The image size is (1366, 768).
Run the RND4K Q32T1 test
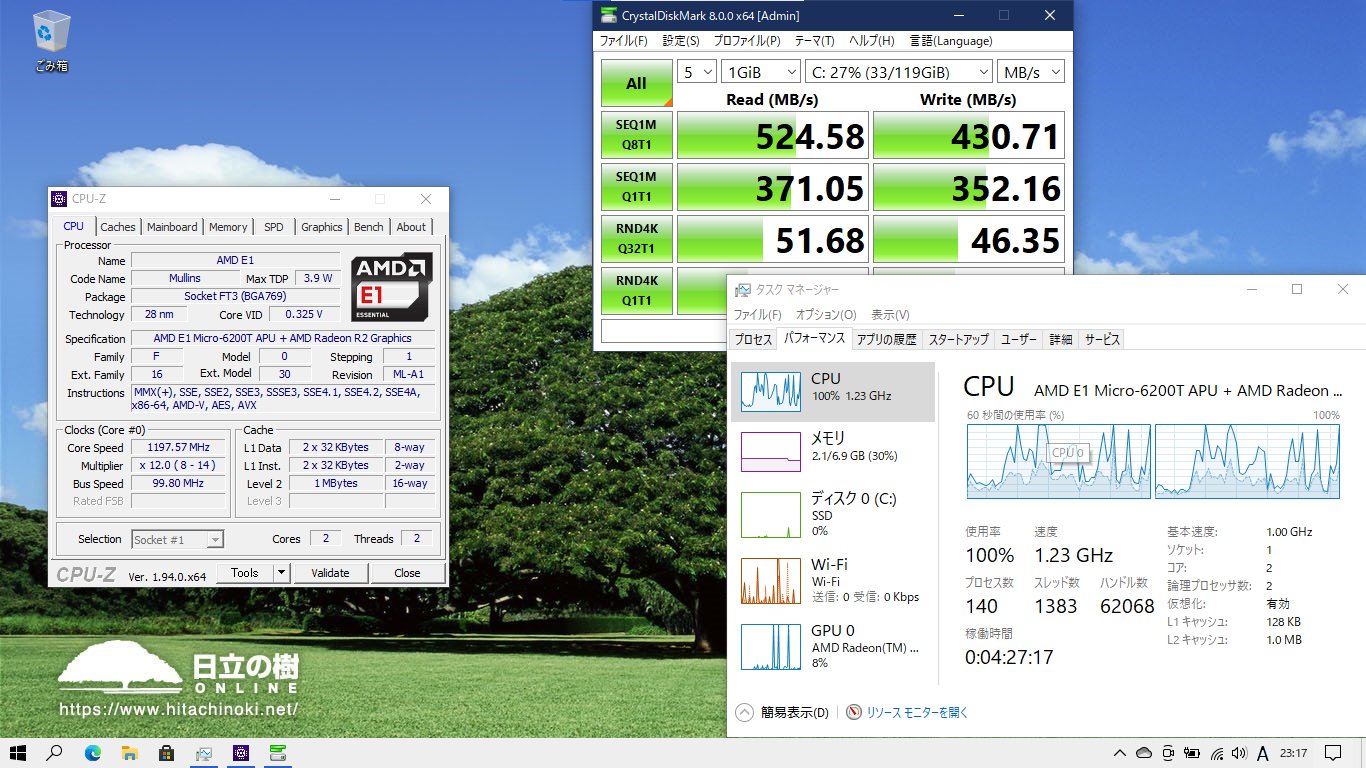point(637,239)
